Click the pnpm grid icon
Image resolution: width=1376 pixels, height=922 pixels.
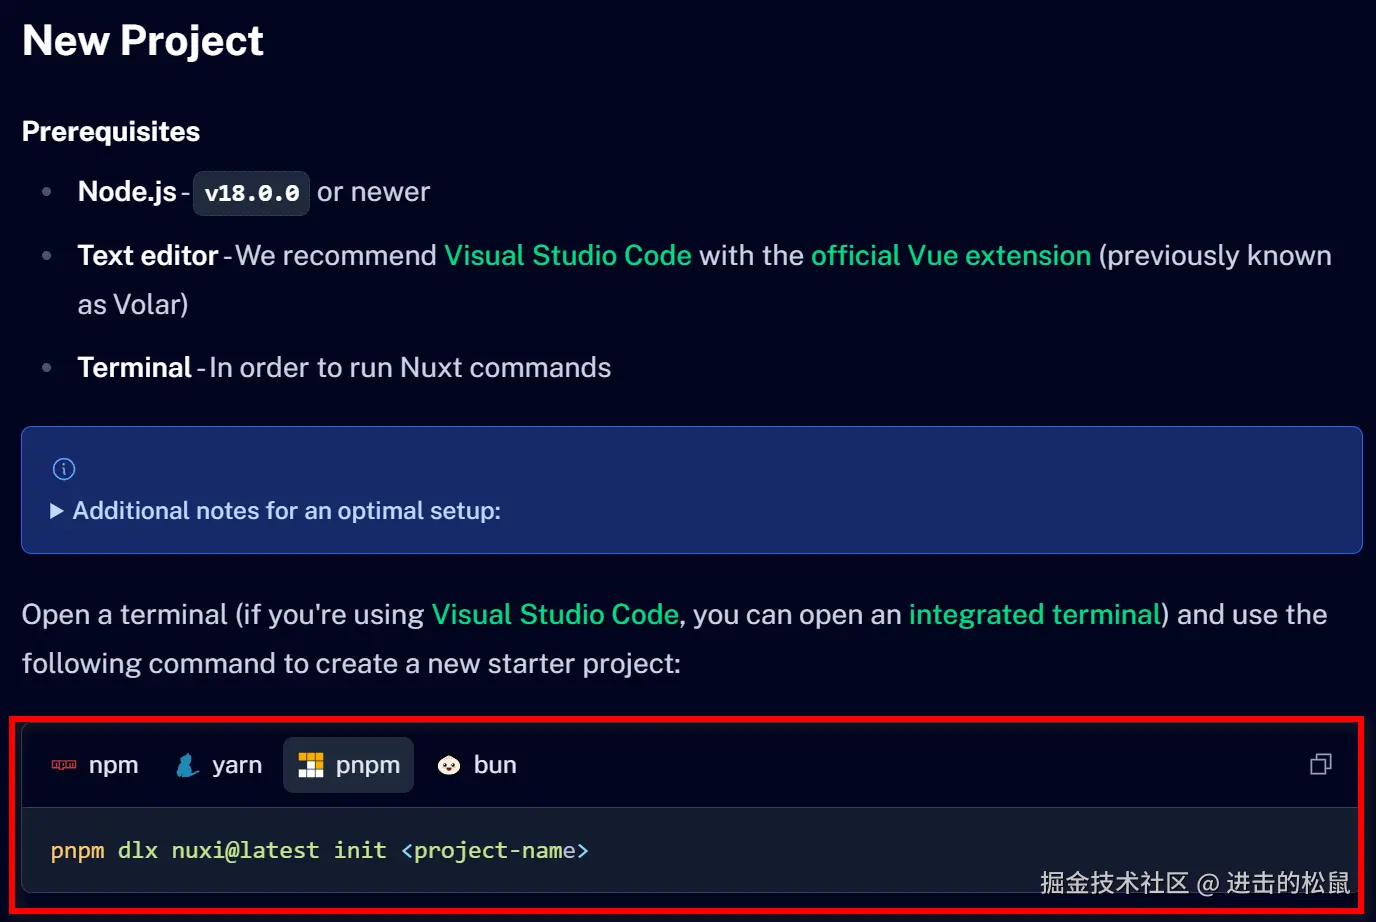tap(313, 764)
